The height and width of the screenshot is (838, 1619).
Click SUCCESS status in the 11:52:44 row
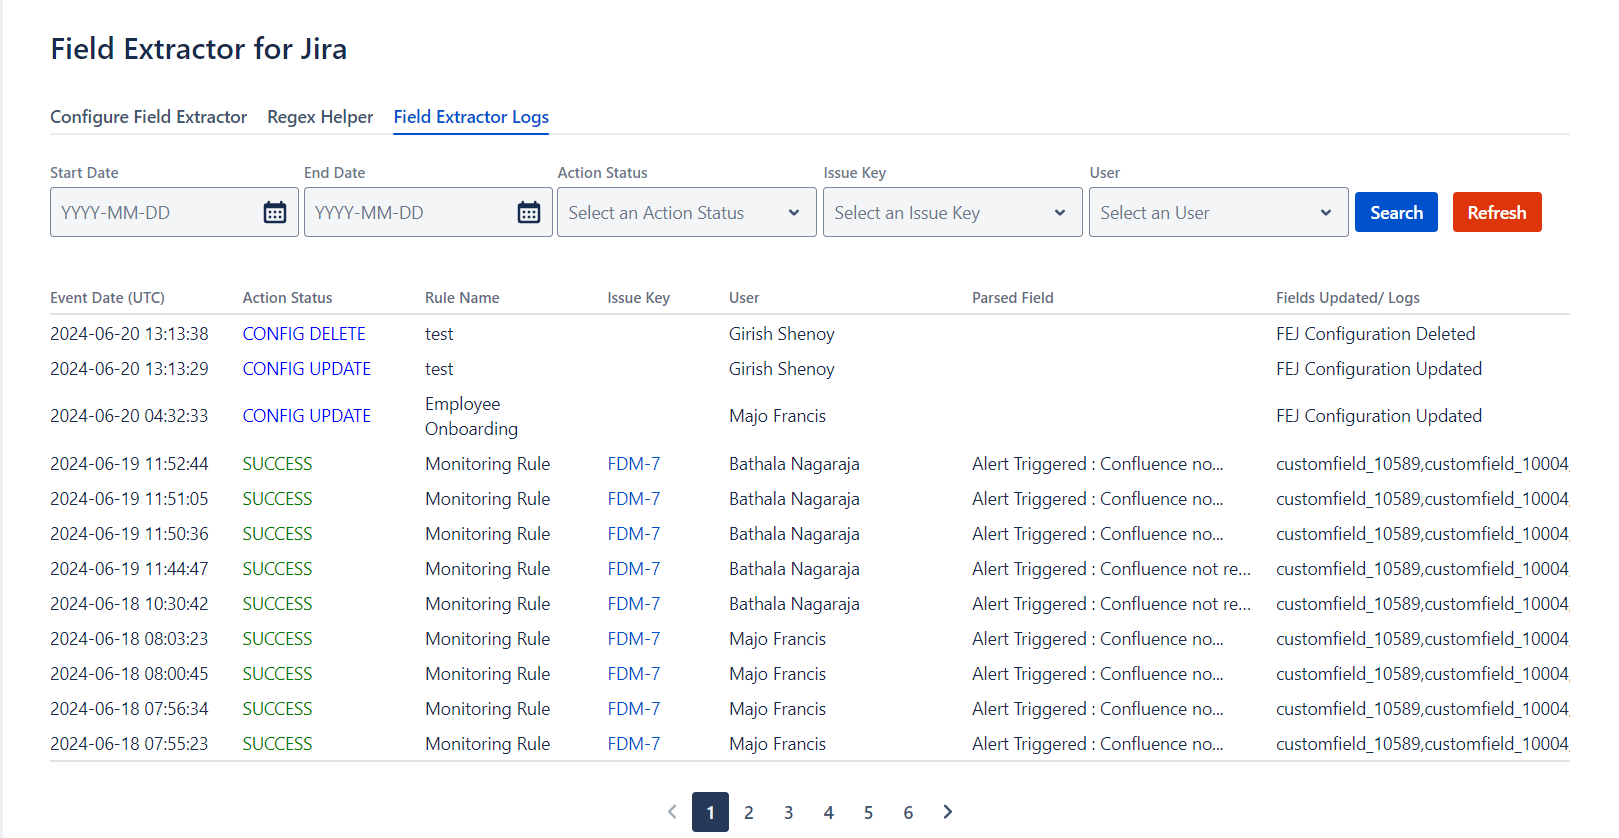277,464
